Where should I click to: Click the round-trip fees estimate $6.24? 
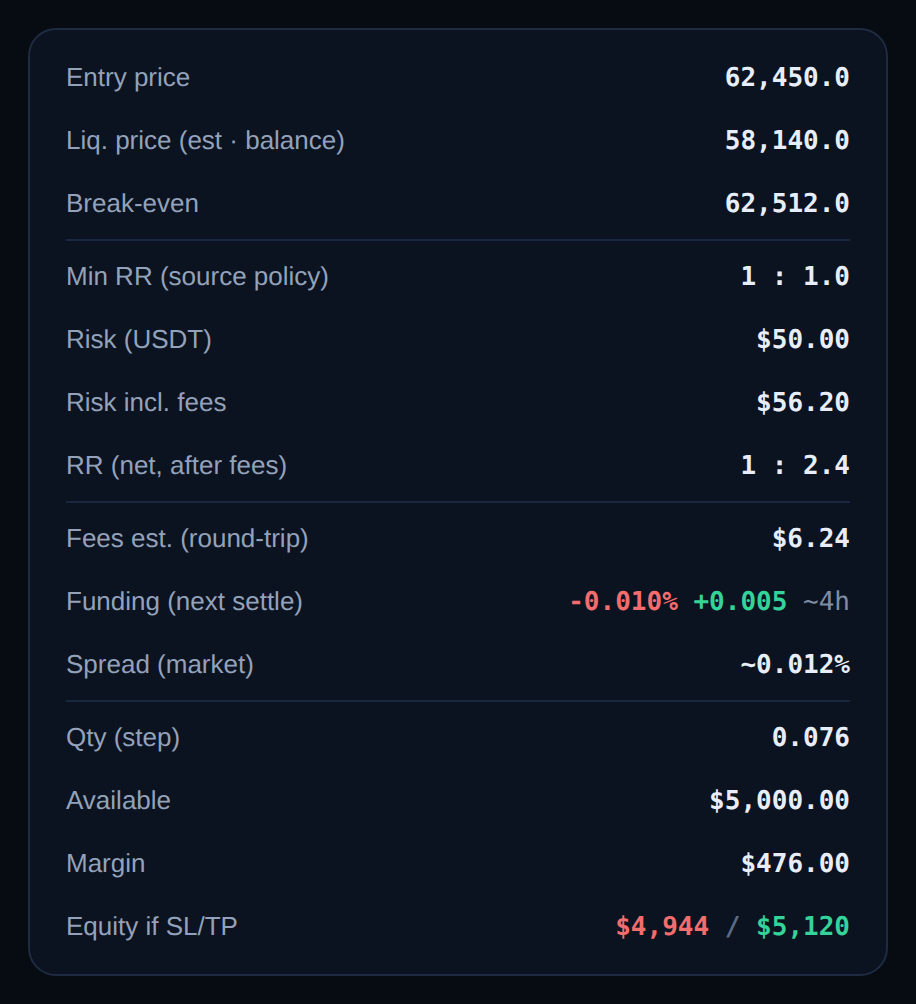pos(810,538)
